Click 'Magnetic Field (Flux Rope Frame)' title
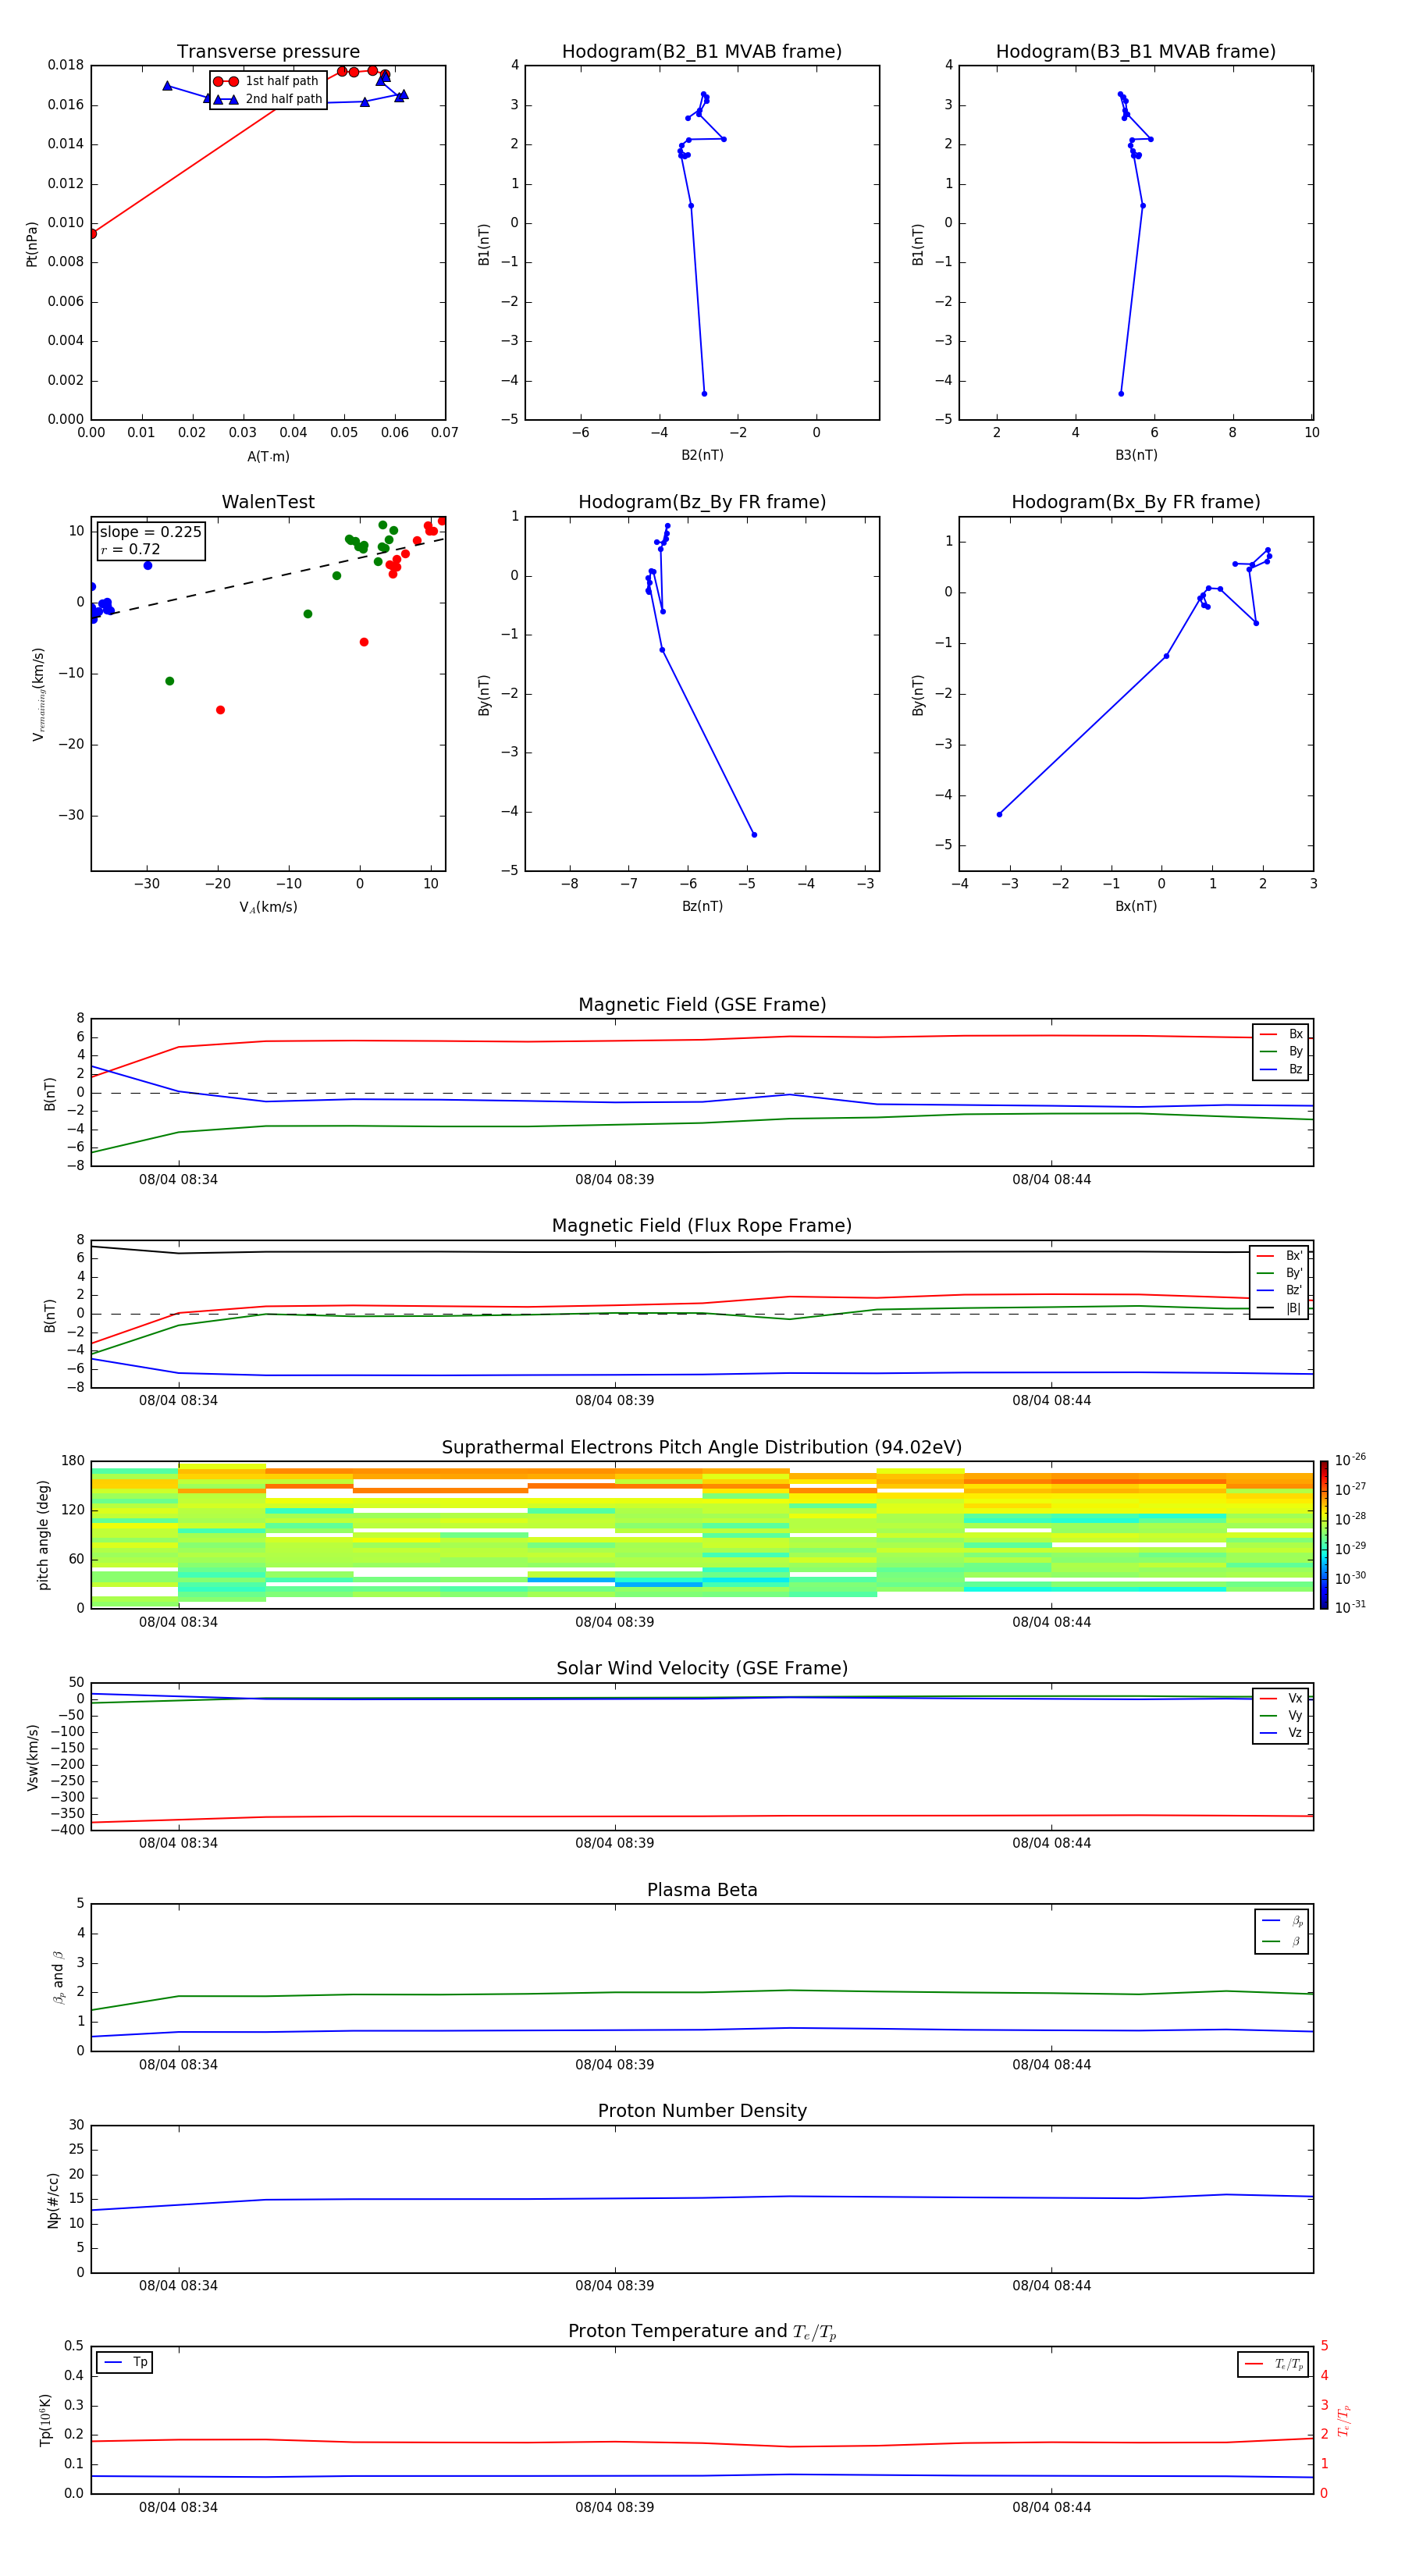This screenshot has width=1405, height=2576. coord(702,1226)
